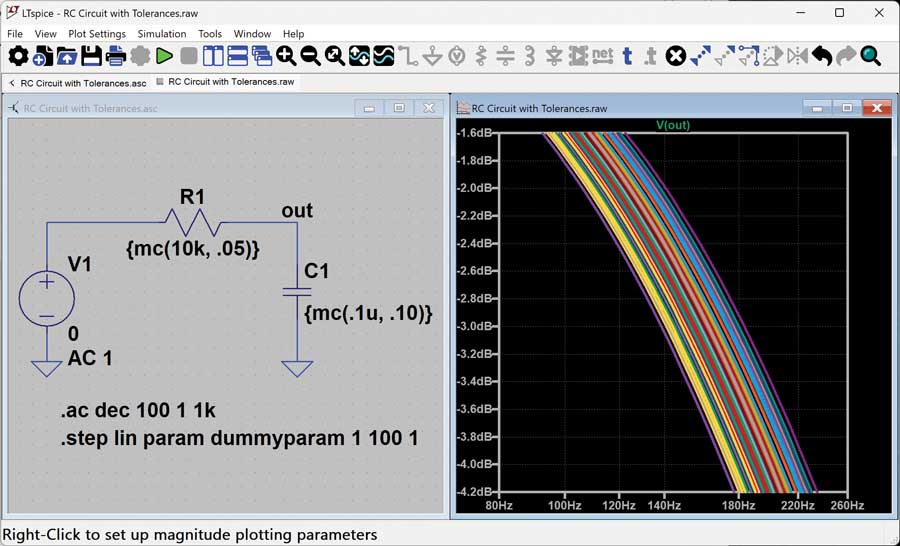Click the zoom out magnifier icon
The width and height of the screenshot is (900, 546).
(310, 56)
